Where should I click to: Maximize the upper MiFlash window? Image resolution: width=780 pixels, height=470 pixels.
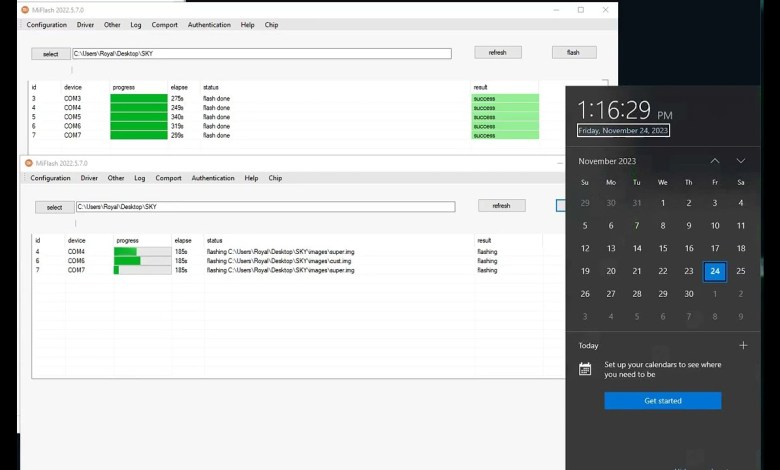(580, 10)
